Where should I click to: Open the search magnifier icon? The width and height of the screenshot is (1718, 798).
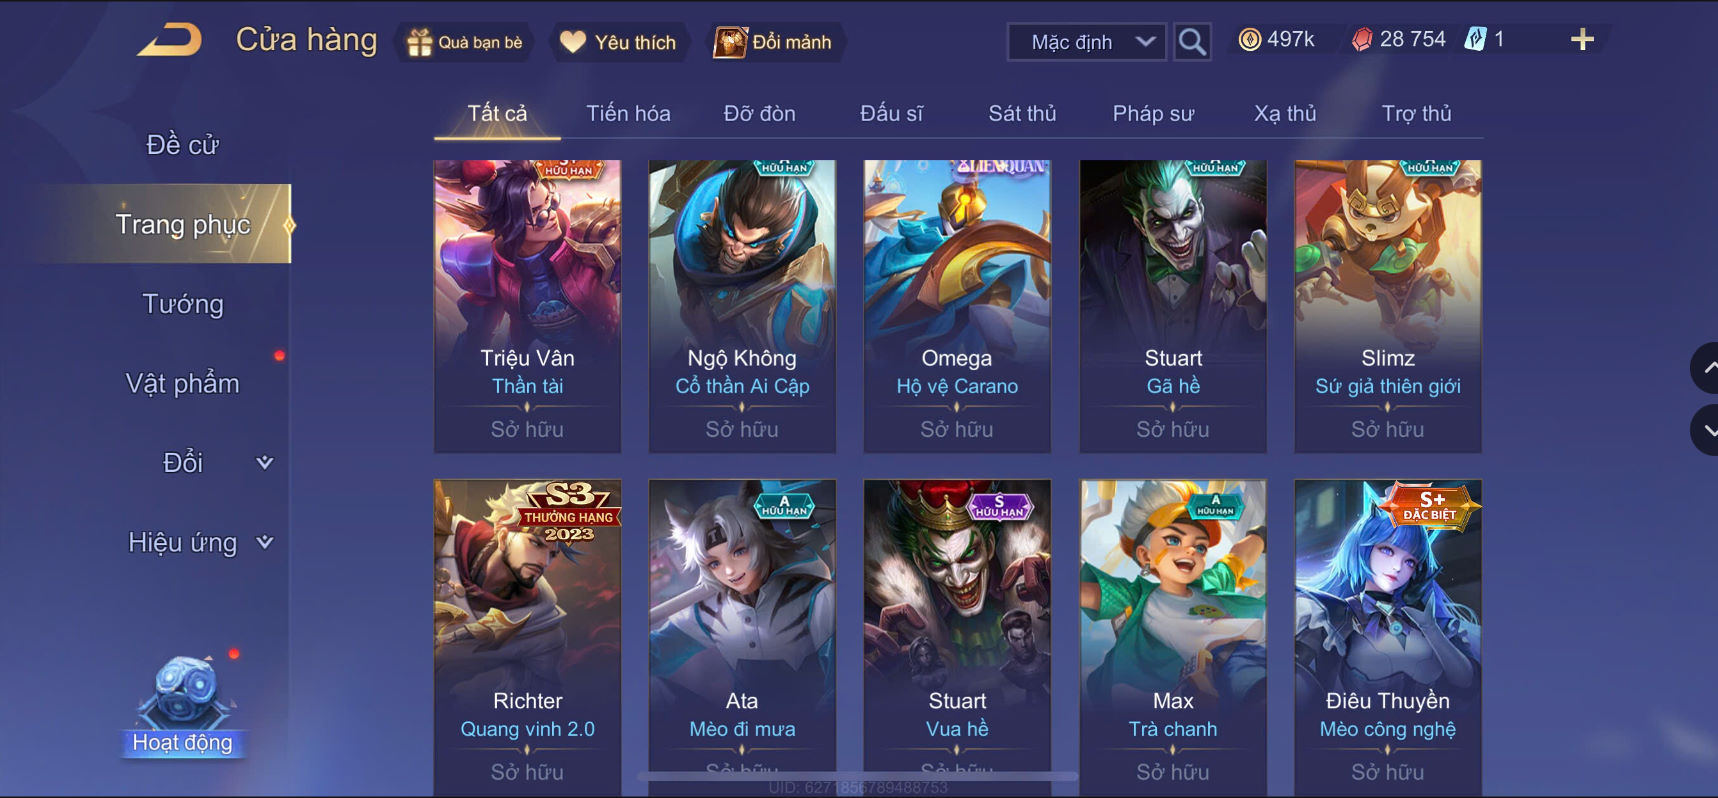pos(1192,42)
